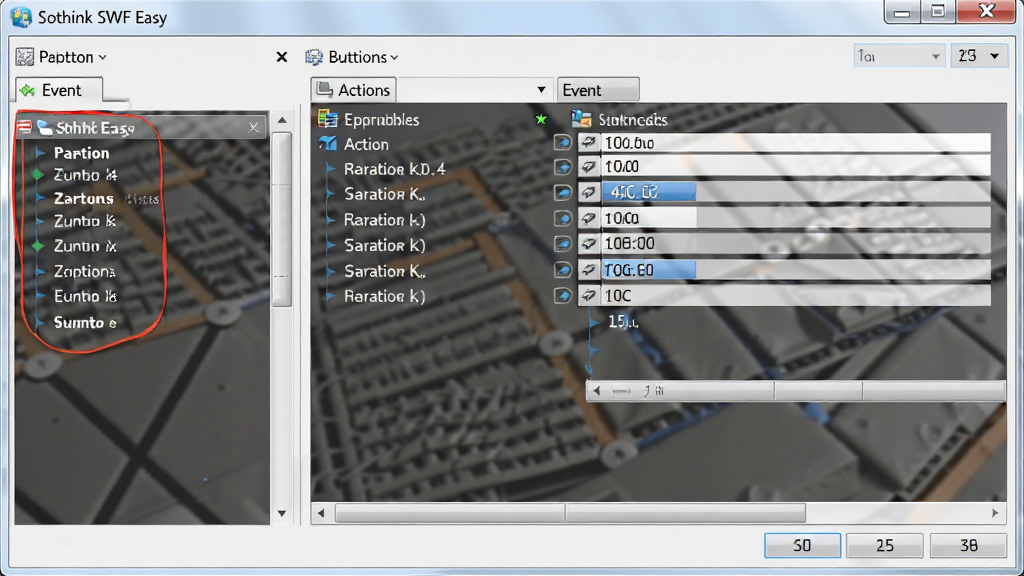Screen dimensions: 1024x576
Task: Select the Event tab right of Actions dropdown
Action: [x=598, y=89]
